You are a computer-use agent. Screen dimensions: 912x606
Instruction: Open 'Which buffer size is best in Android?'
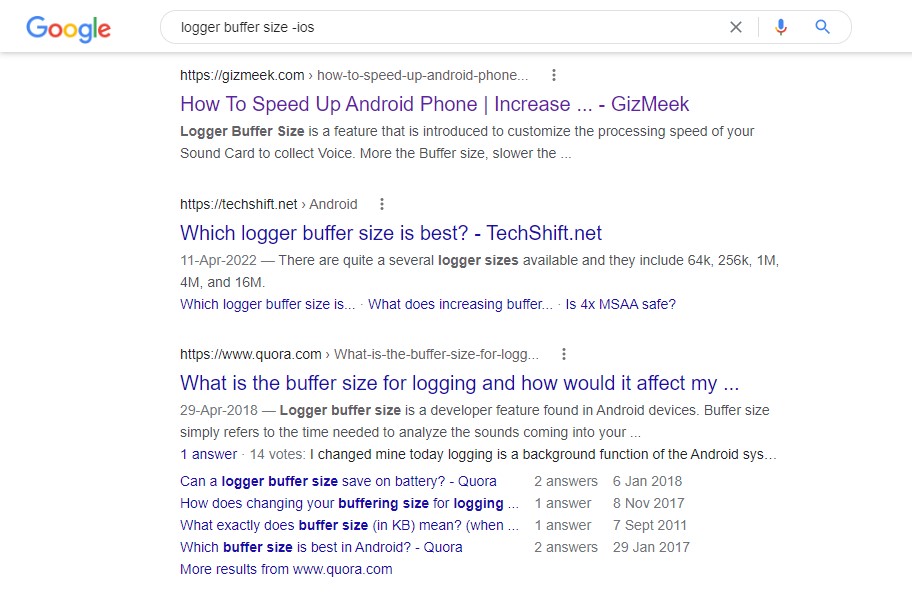(321, 547)
